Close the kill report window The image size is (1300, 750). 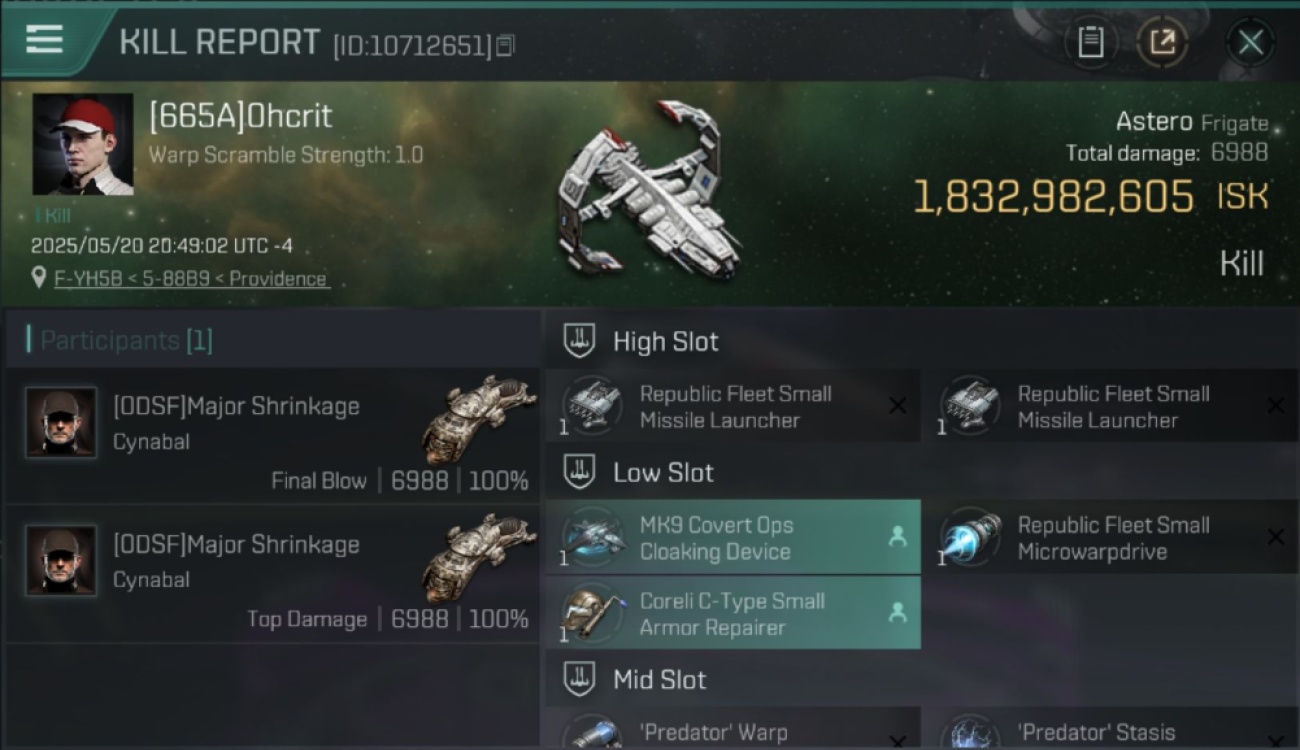(x=1250, y=42)
